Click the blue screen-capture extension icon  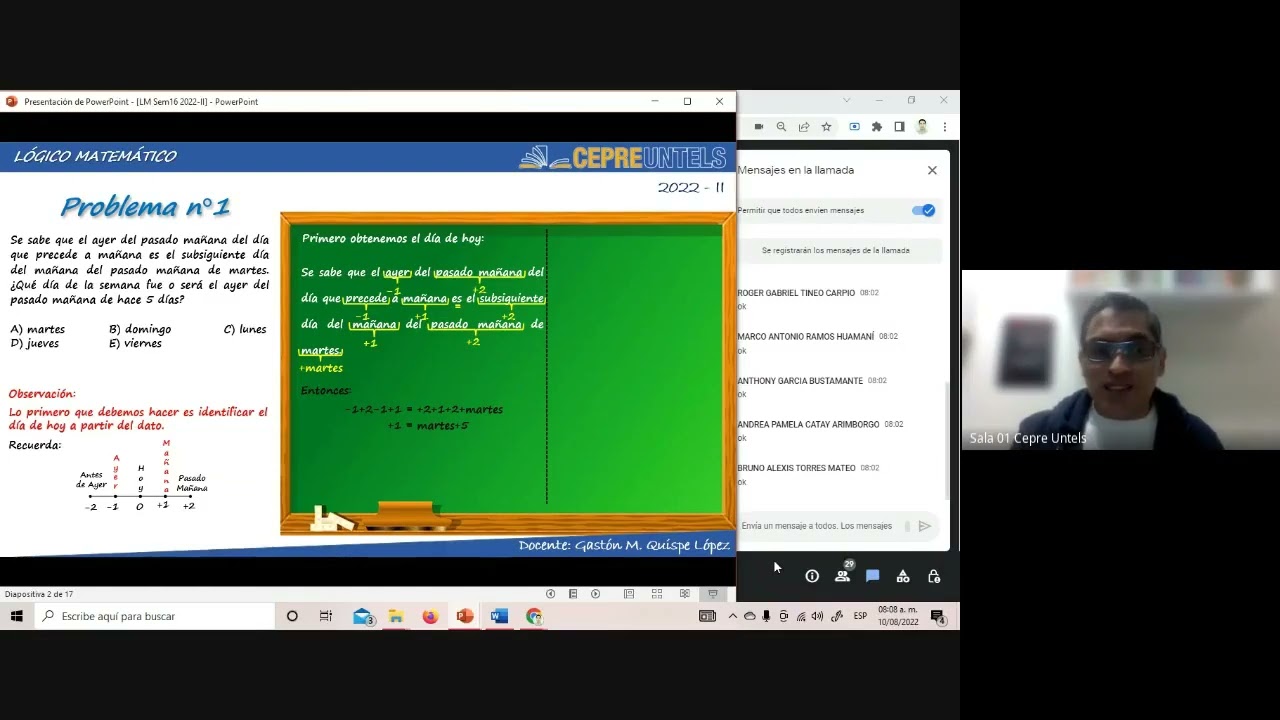854,127
